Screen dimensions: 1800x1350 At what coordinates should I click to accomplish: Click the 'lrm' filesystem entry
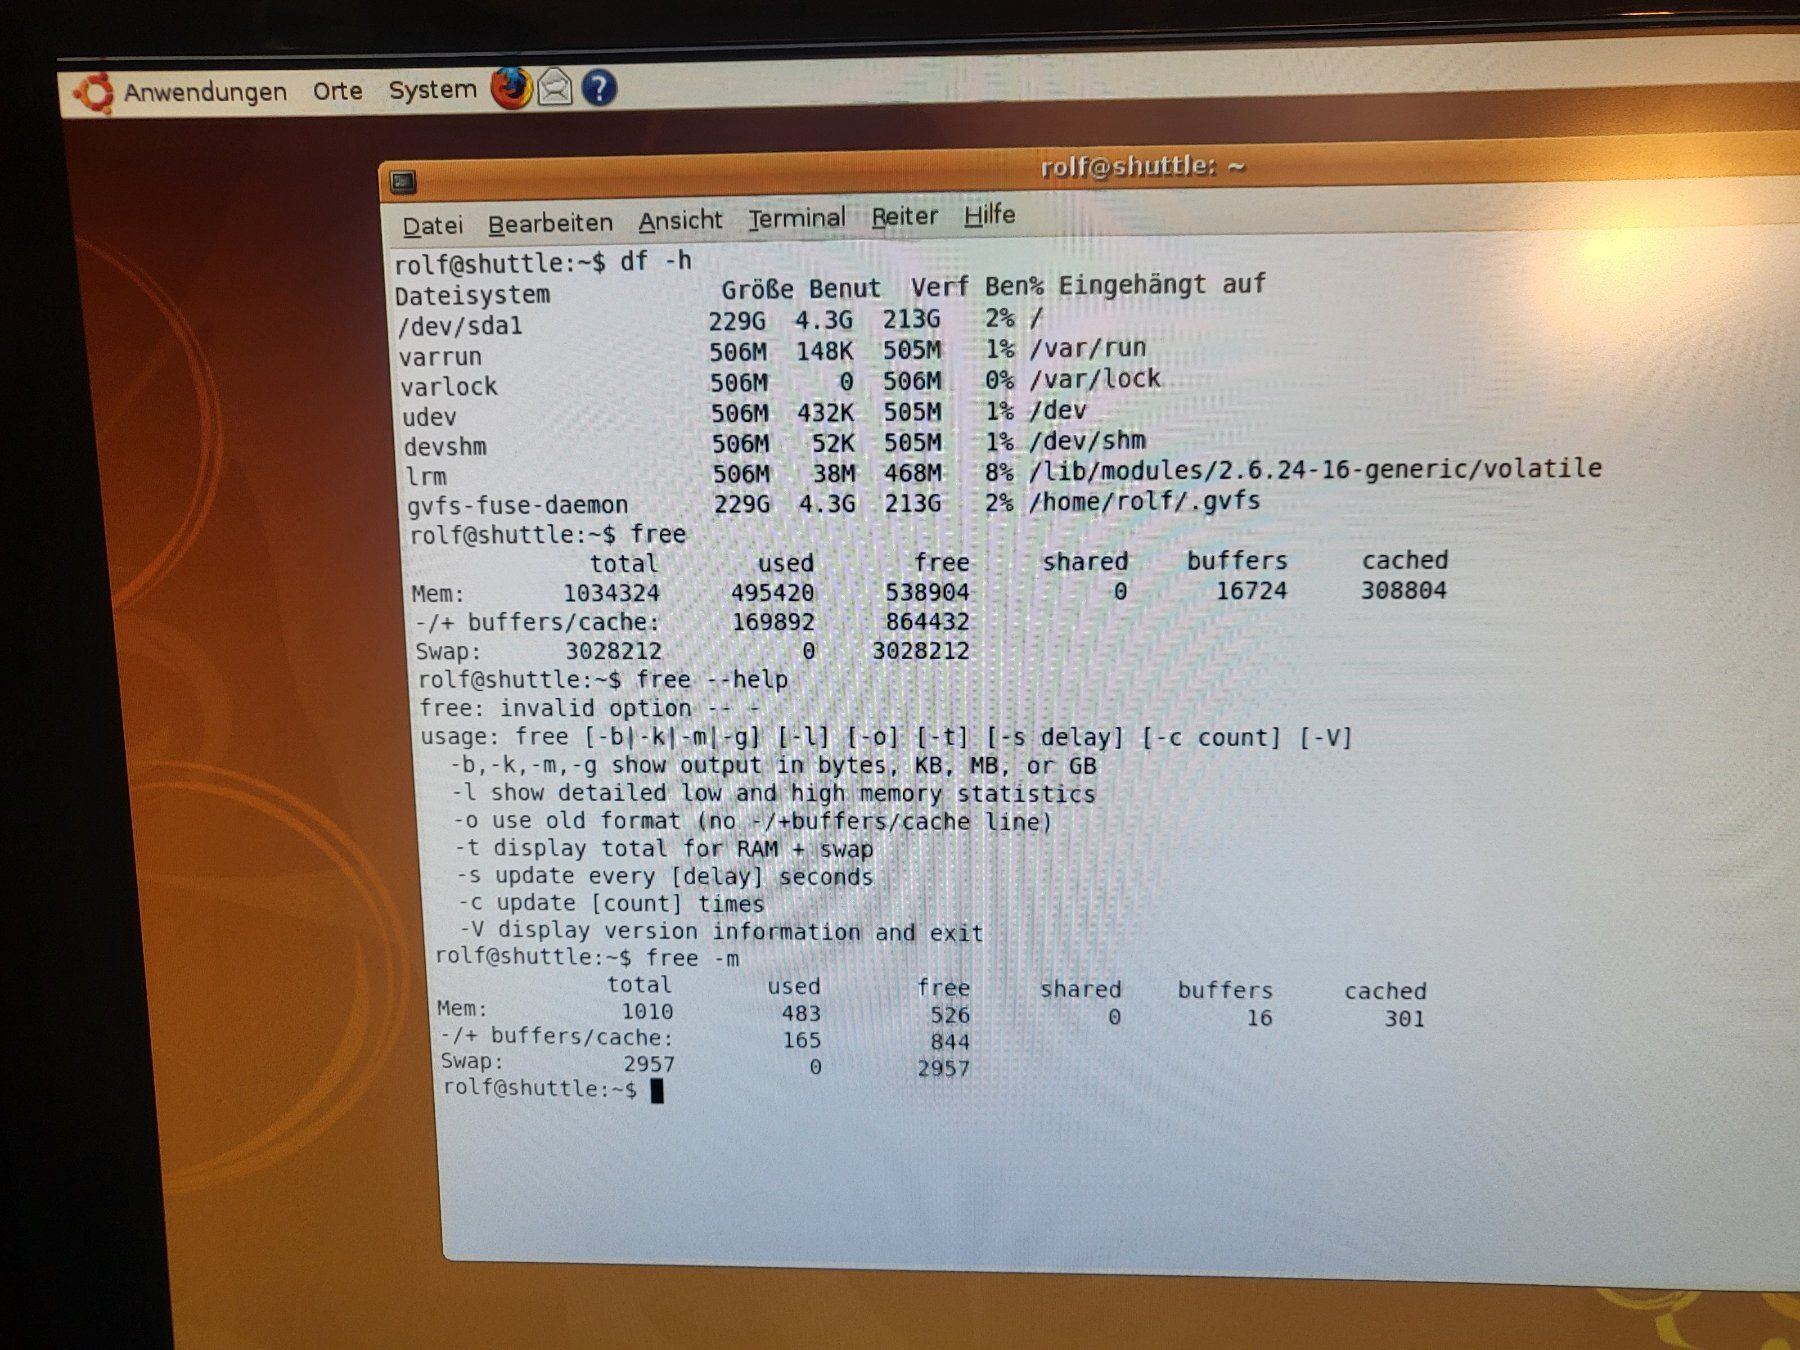pyautogui.click(x=426, y=476)
